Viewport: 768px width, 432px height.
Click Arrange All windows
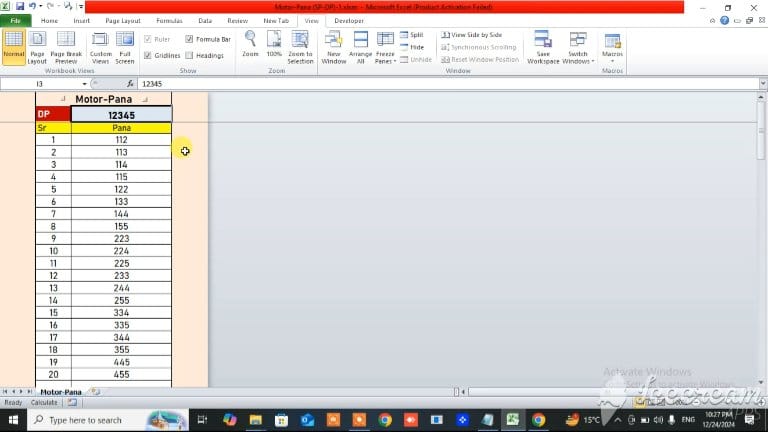(360, 47)
